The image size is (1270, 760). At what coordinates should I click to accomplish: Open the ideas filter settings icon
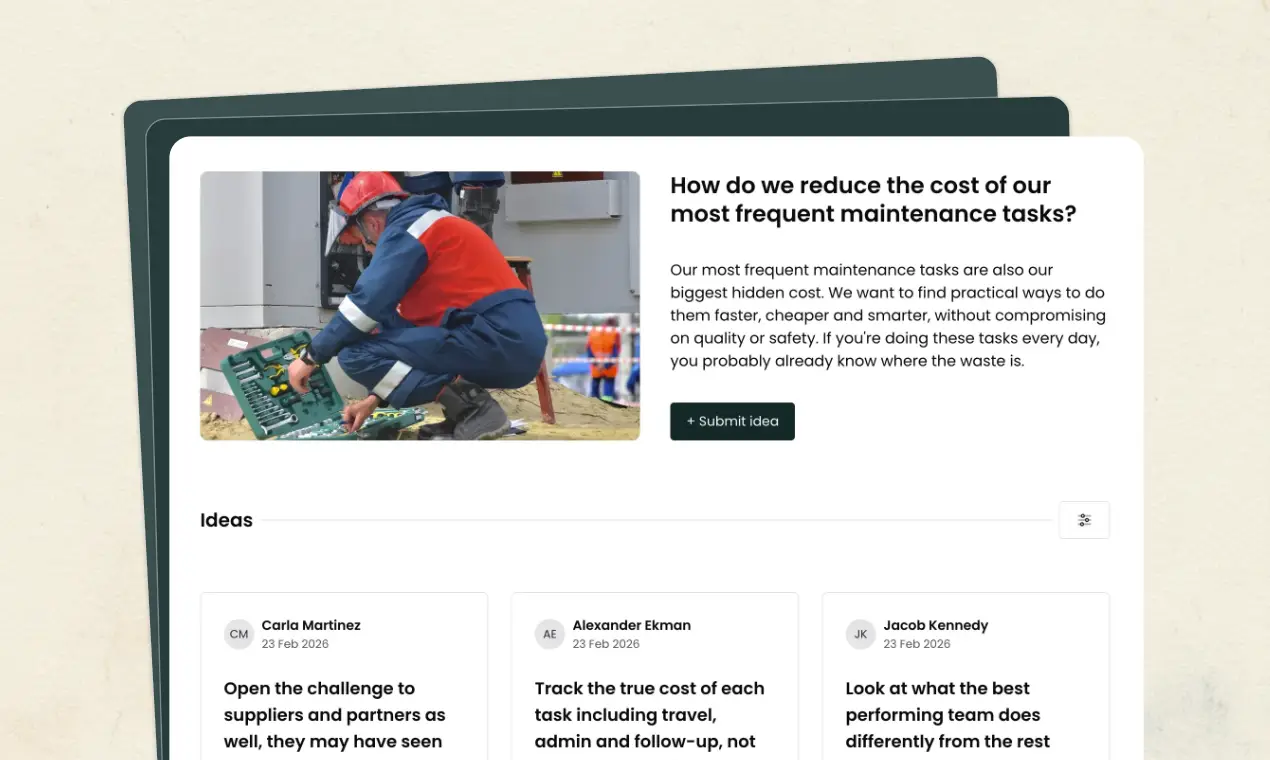click(x=1084, y=520)
